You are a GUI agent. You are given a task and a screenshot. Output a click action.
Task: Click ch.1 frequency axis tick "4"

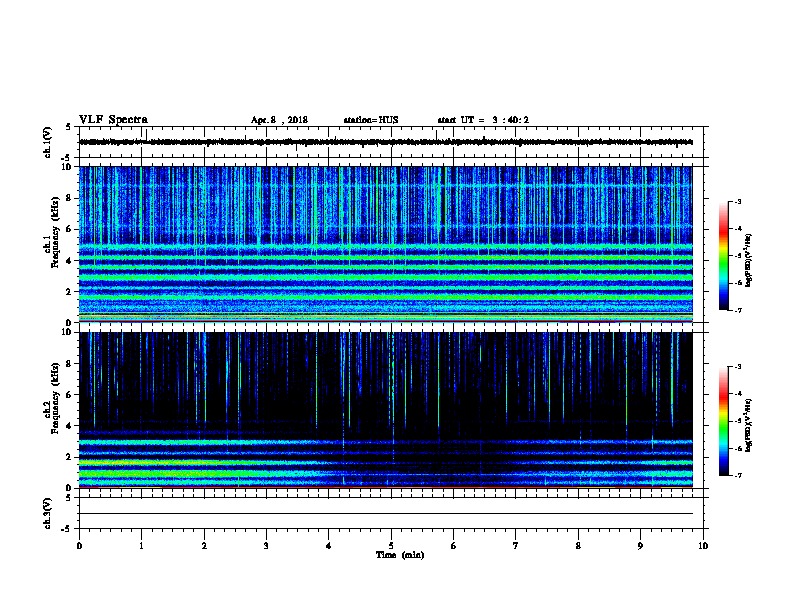70,261
